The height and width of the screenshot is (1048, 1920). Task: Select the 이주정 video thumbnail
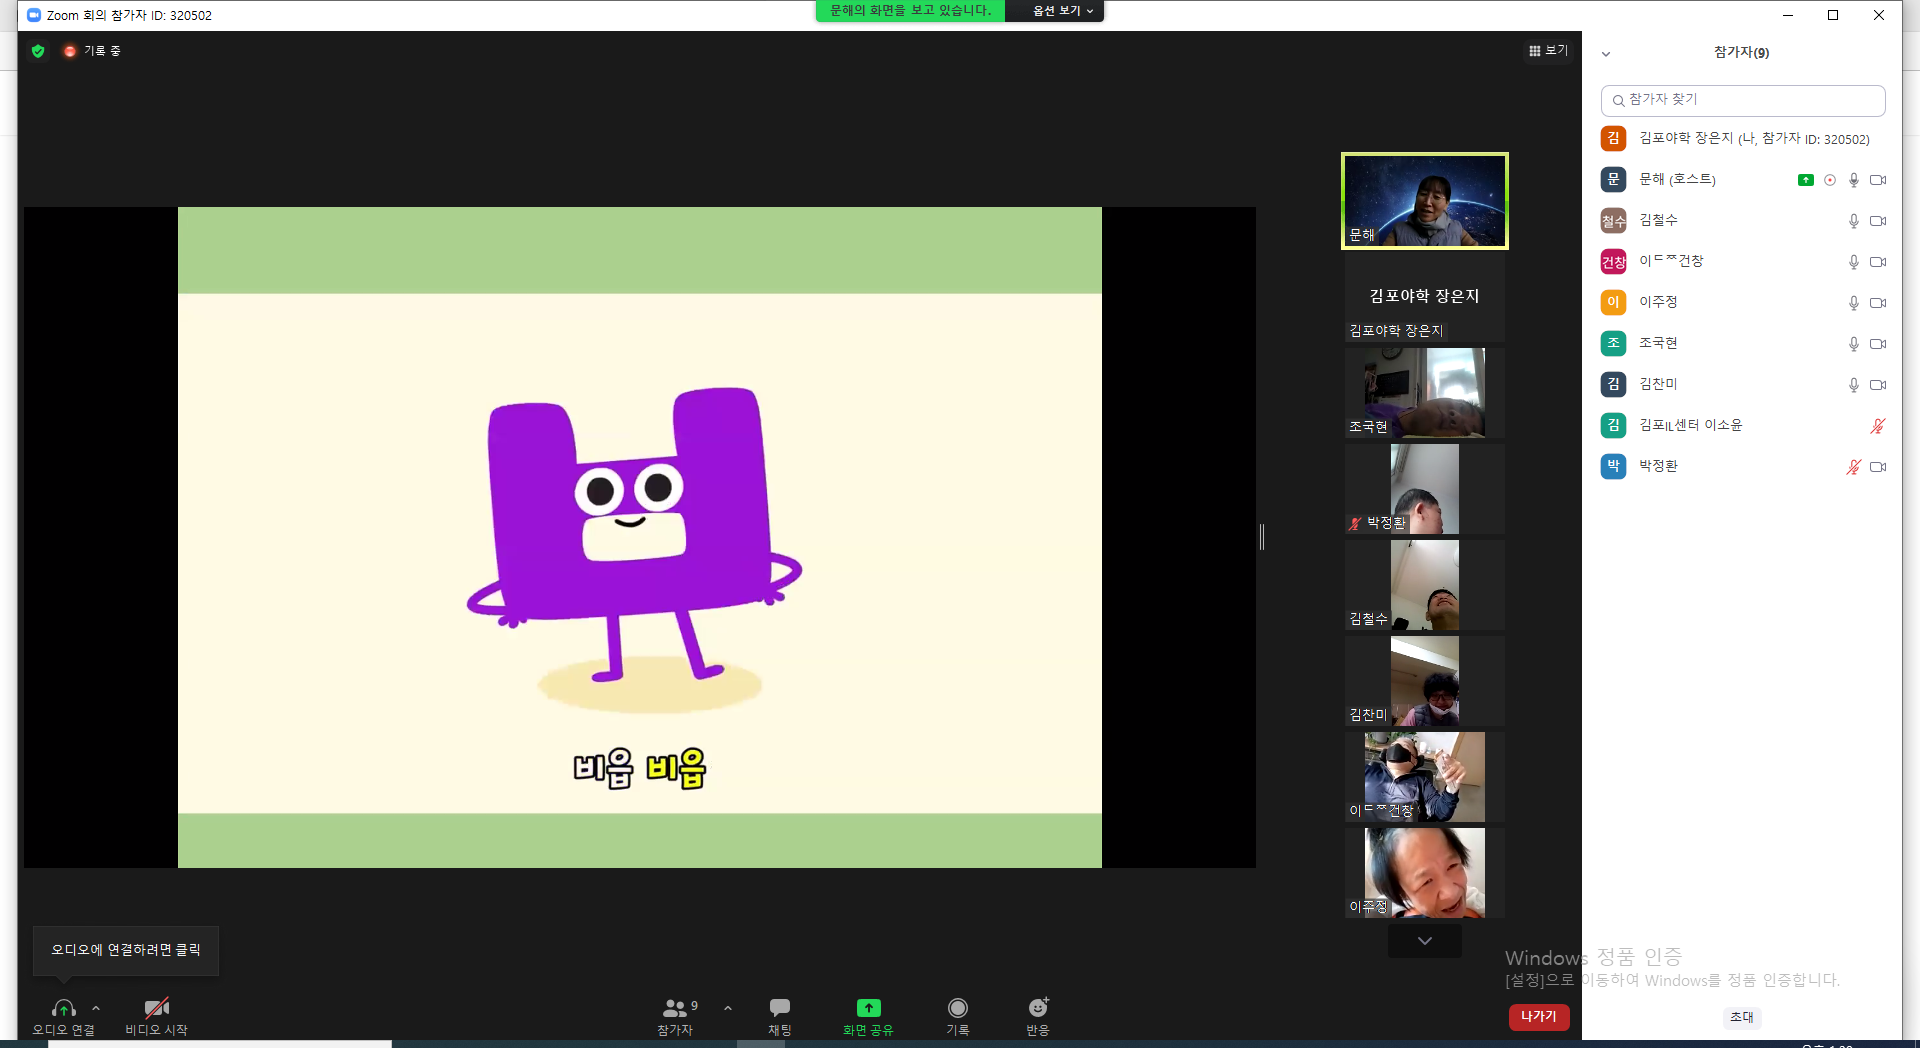1425,873
